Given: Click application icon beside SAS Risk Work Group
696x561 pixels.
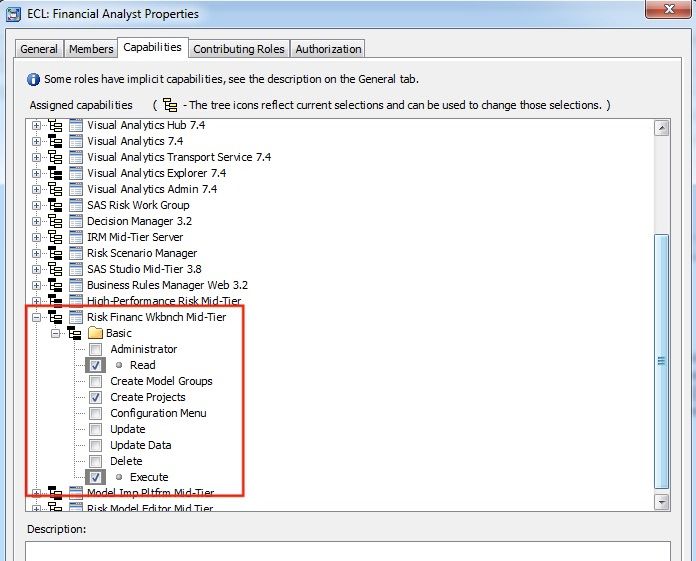Looking at the screenshot, I should (76, 205).
